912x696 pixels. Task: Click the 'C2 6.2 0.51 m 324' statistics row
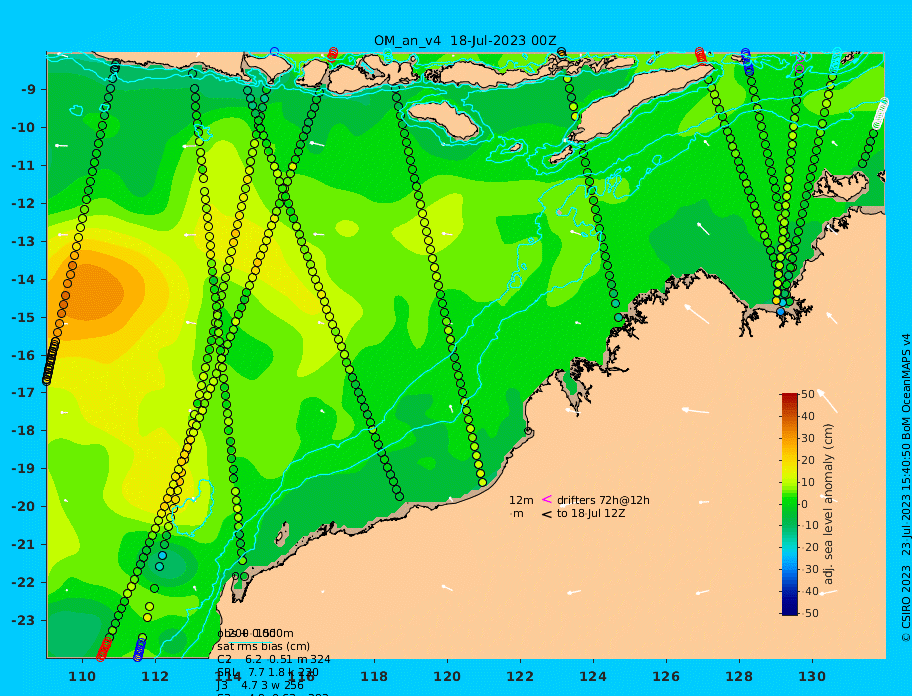(x=274, y=659)
